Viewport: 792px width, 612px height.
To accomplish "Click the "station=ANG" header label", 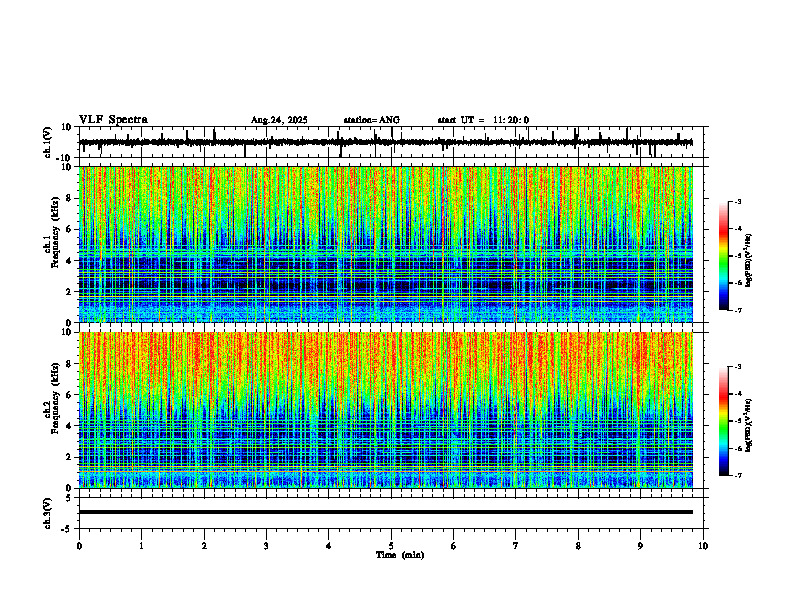I will [371, 120].
